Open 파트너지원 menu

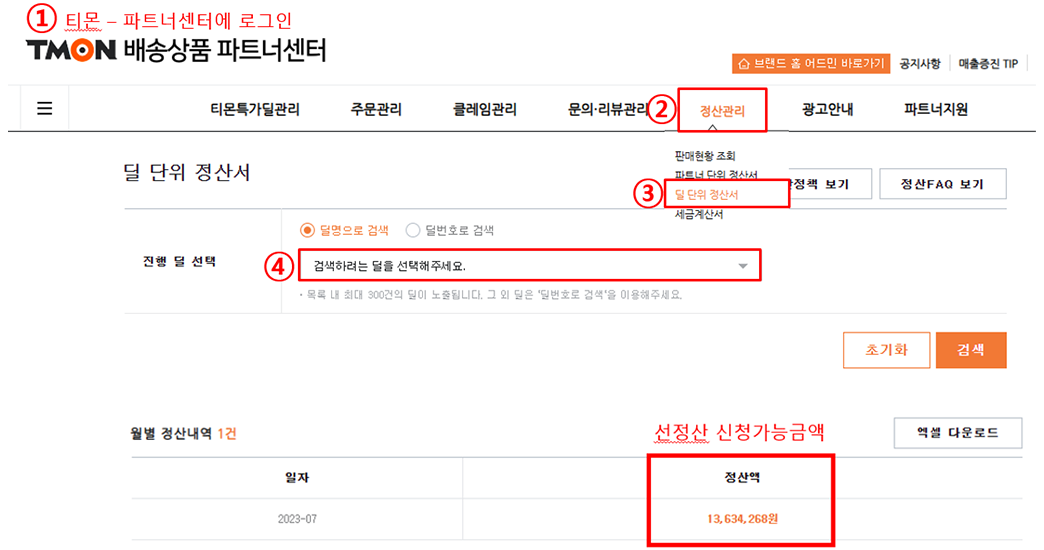pos(935,109)
